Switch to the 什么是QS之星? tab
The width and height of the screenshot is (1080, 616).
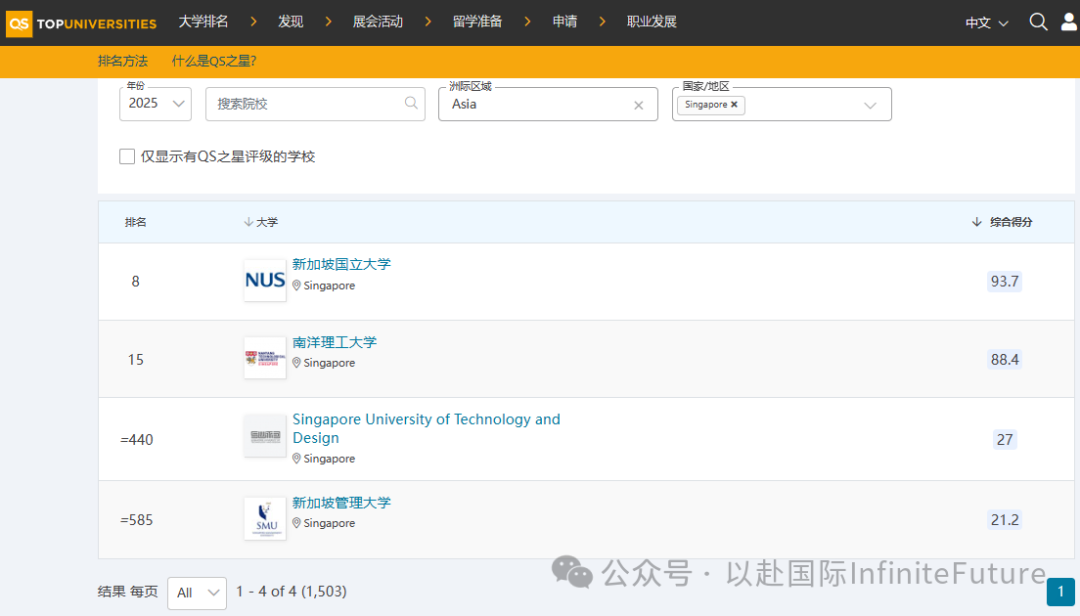pos(214,61)
